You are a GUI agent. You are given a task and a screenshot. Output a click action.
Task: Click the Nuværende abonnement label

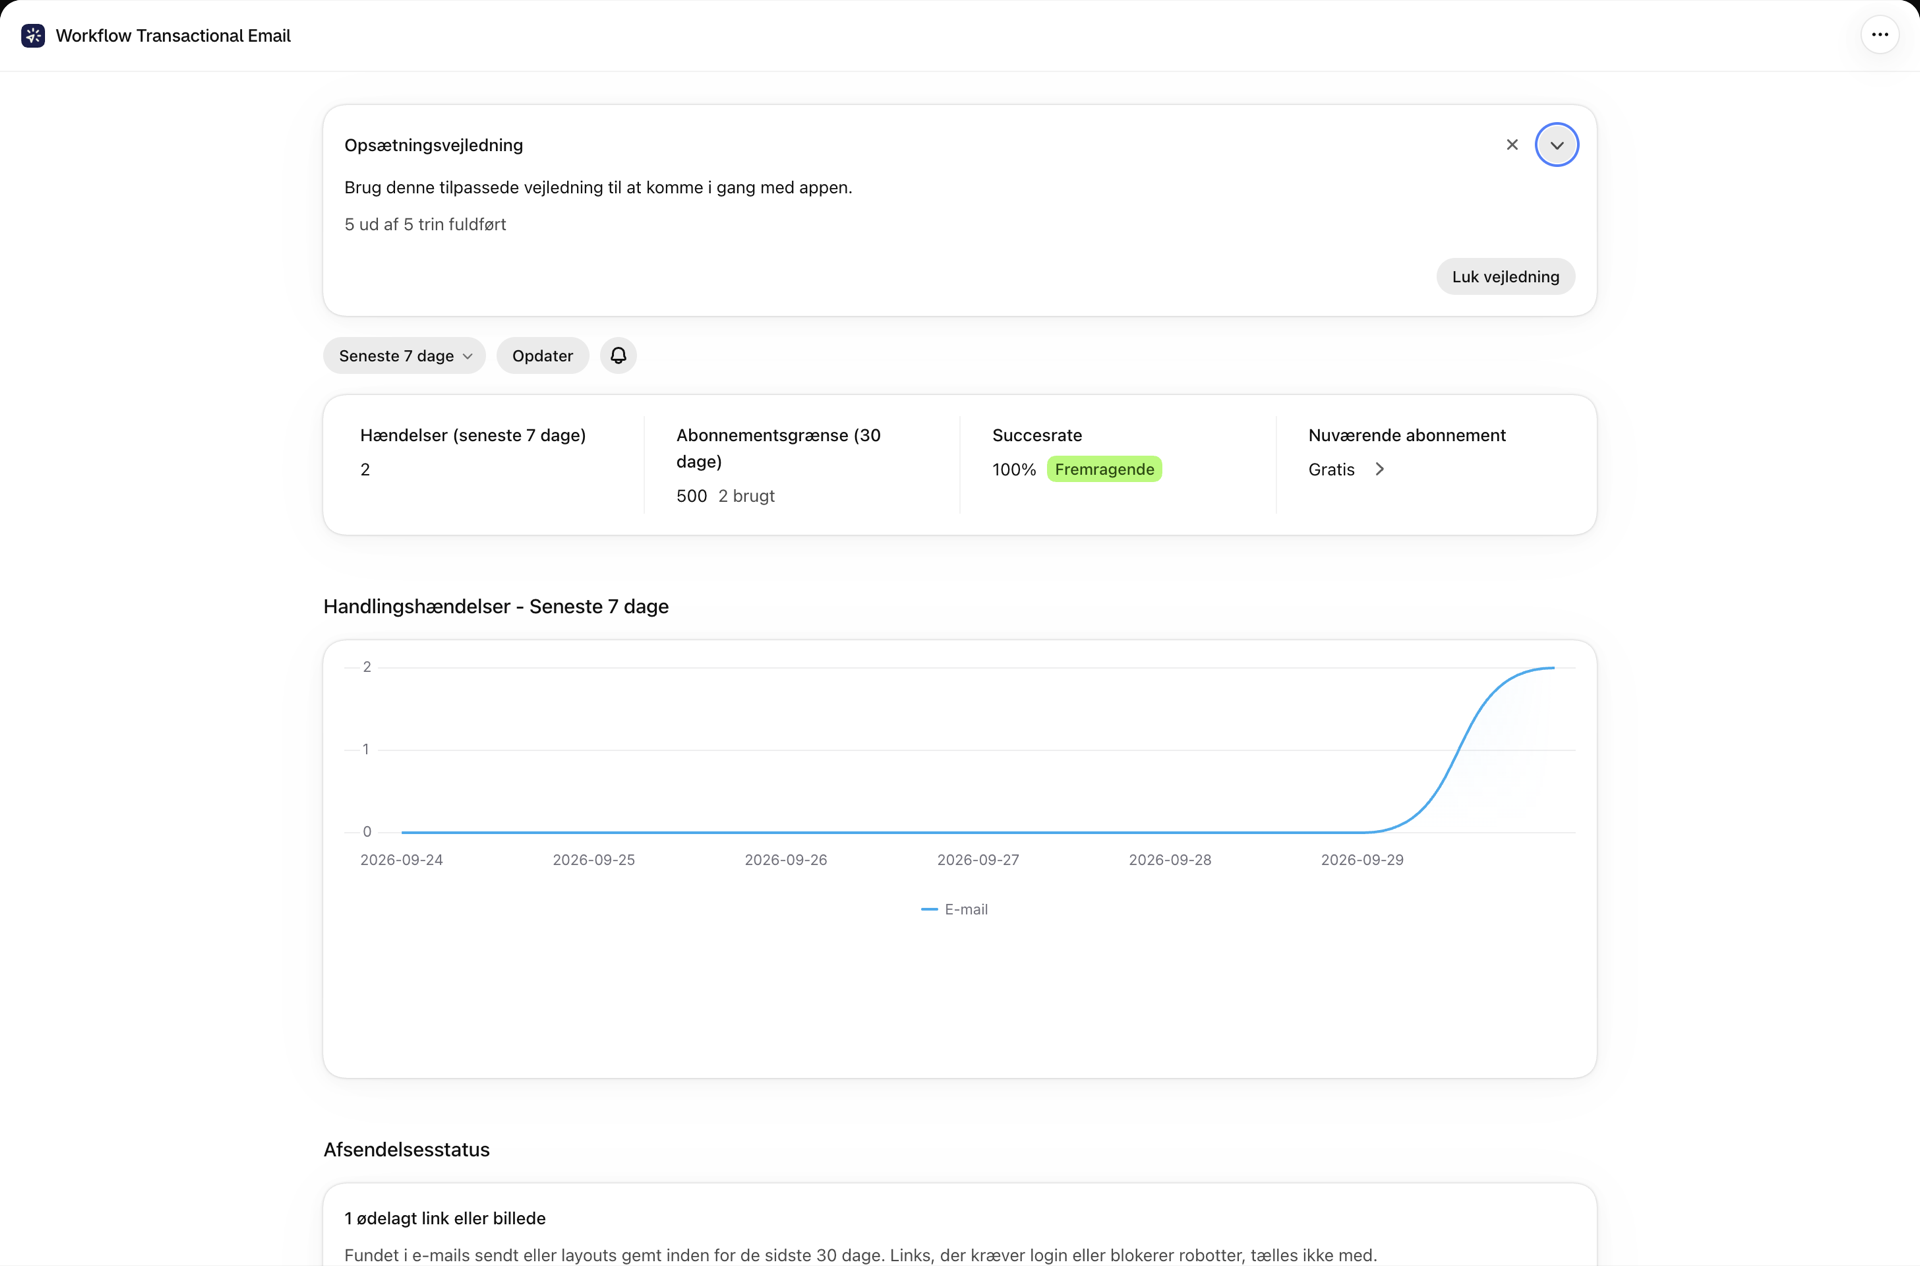(x=1407, y=435)
